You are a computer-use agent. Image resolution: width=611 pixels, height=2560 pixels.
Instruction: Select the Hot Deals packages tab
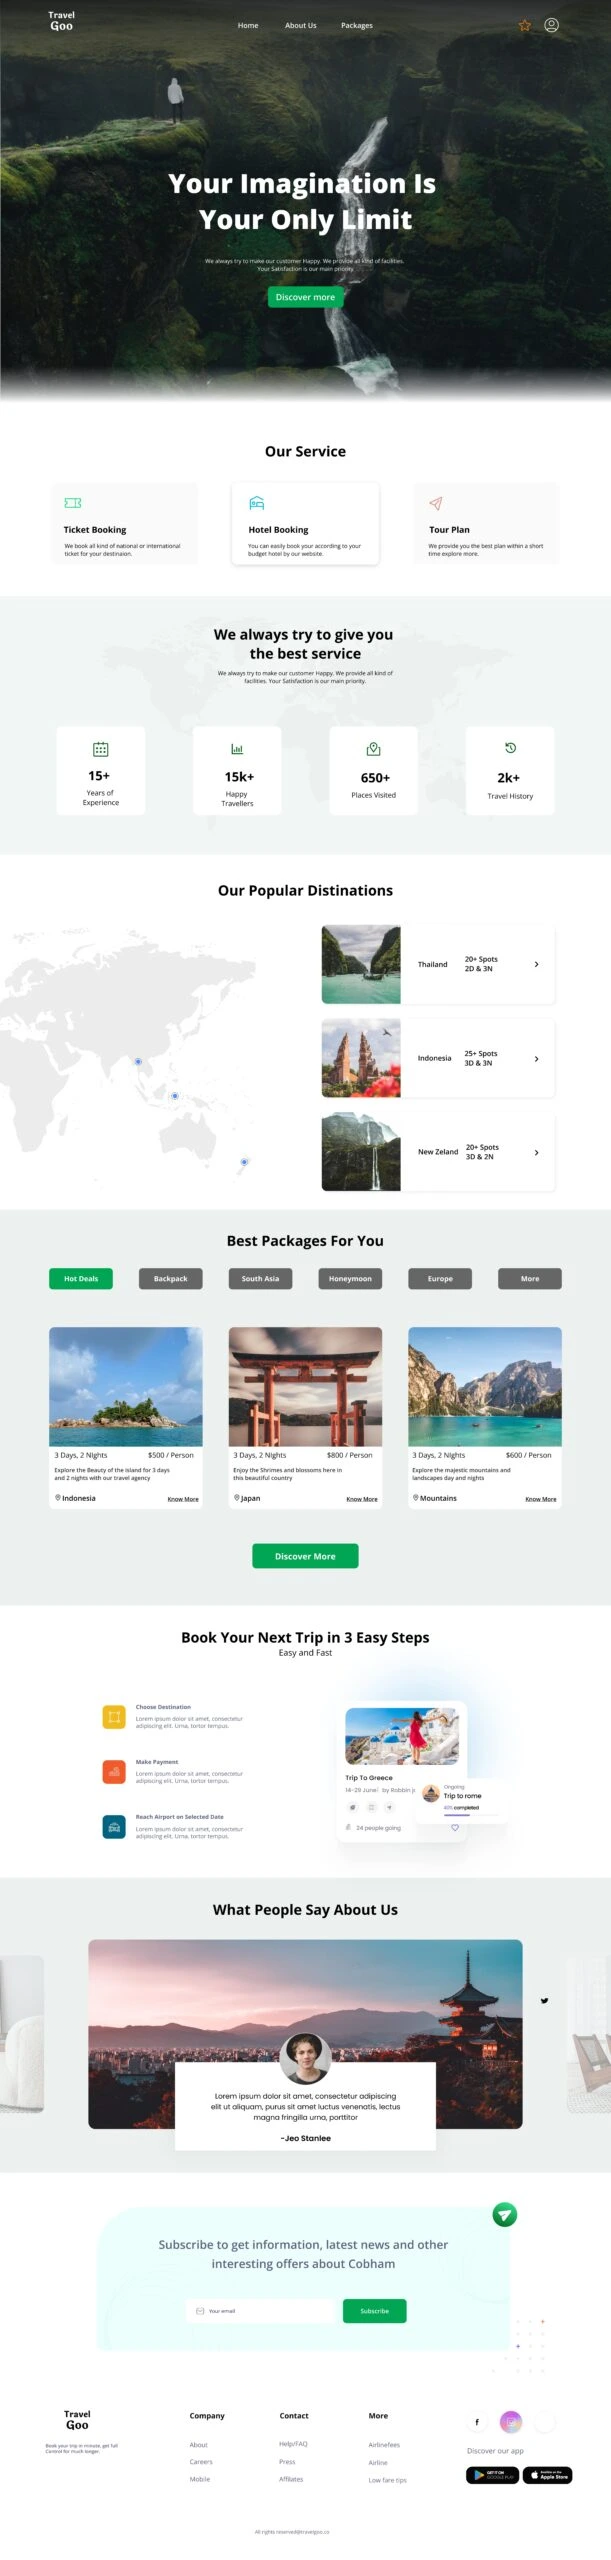(x=81, y=1278)
